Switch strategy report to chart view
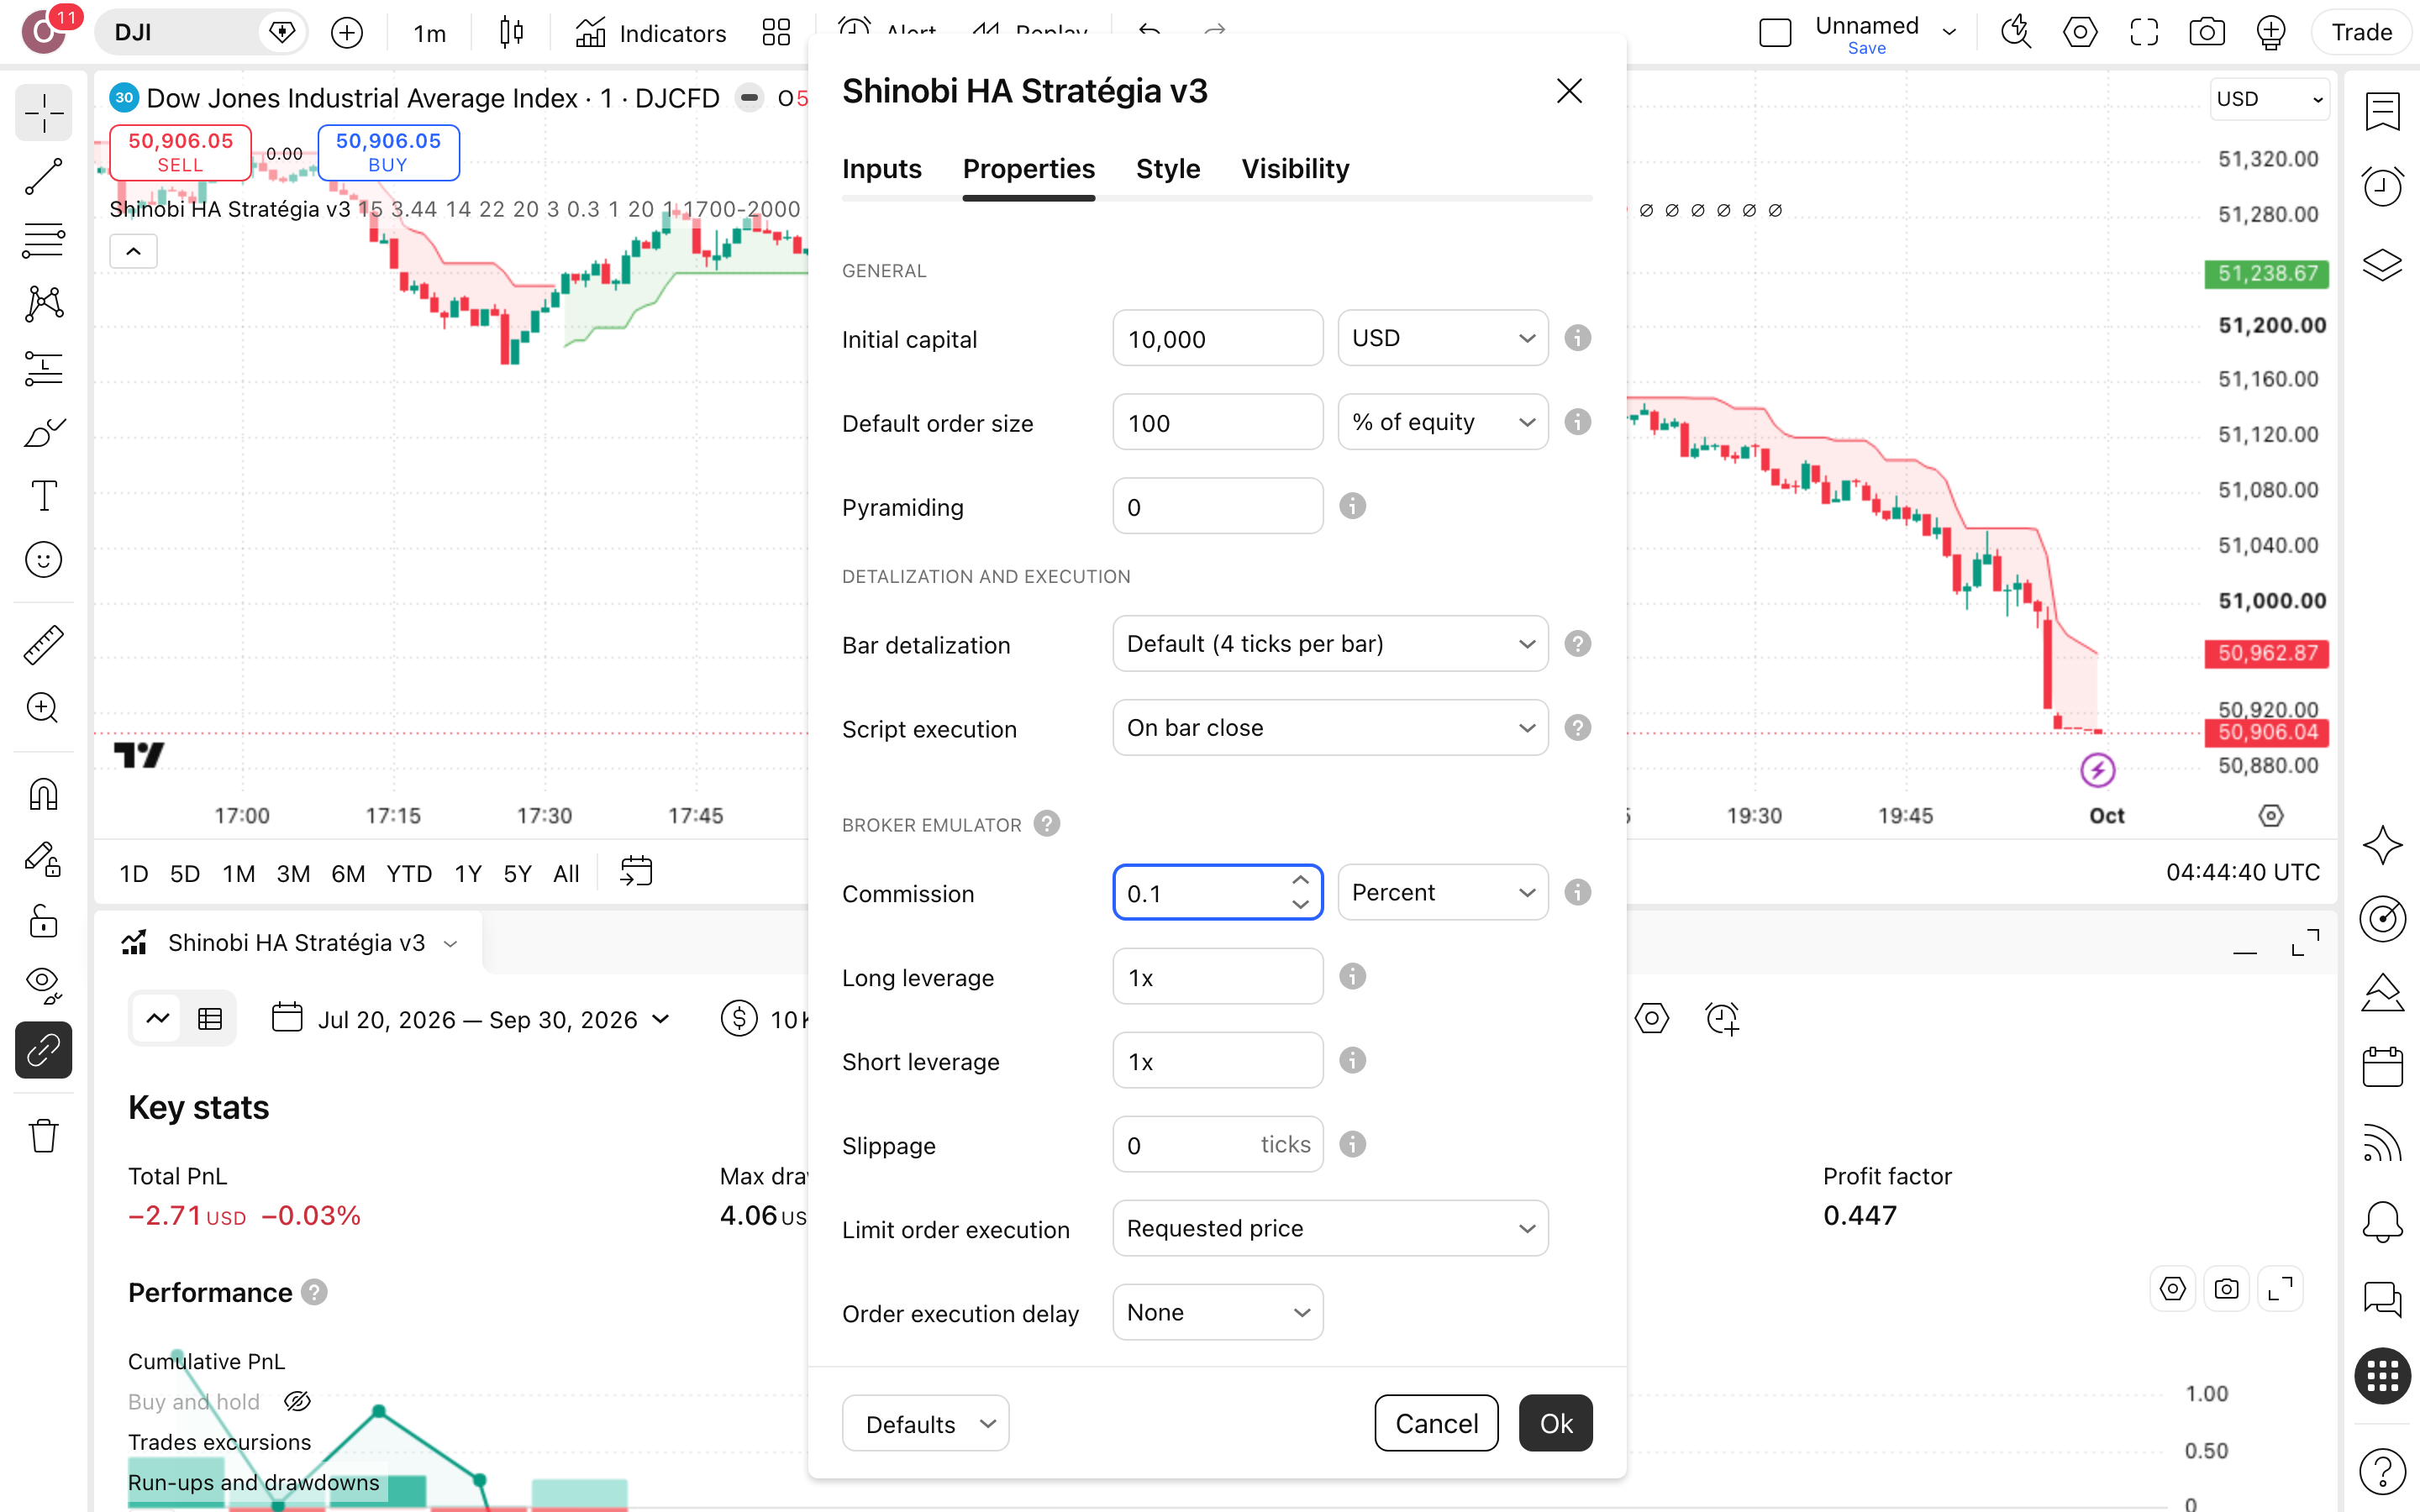Viewport: 2420px width, 1512px height. click(x=158, y=1019)
